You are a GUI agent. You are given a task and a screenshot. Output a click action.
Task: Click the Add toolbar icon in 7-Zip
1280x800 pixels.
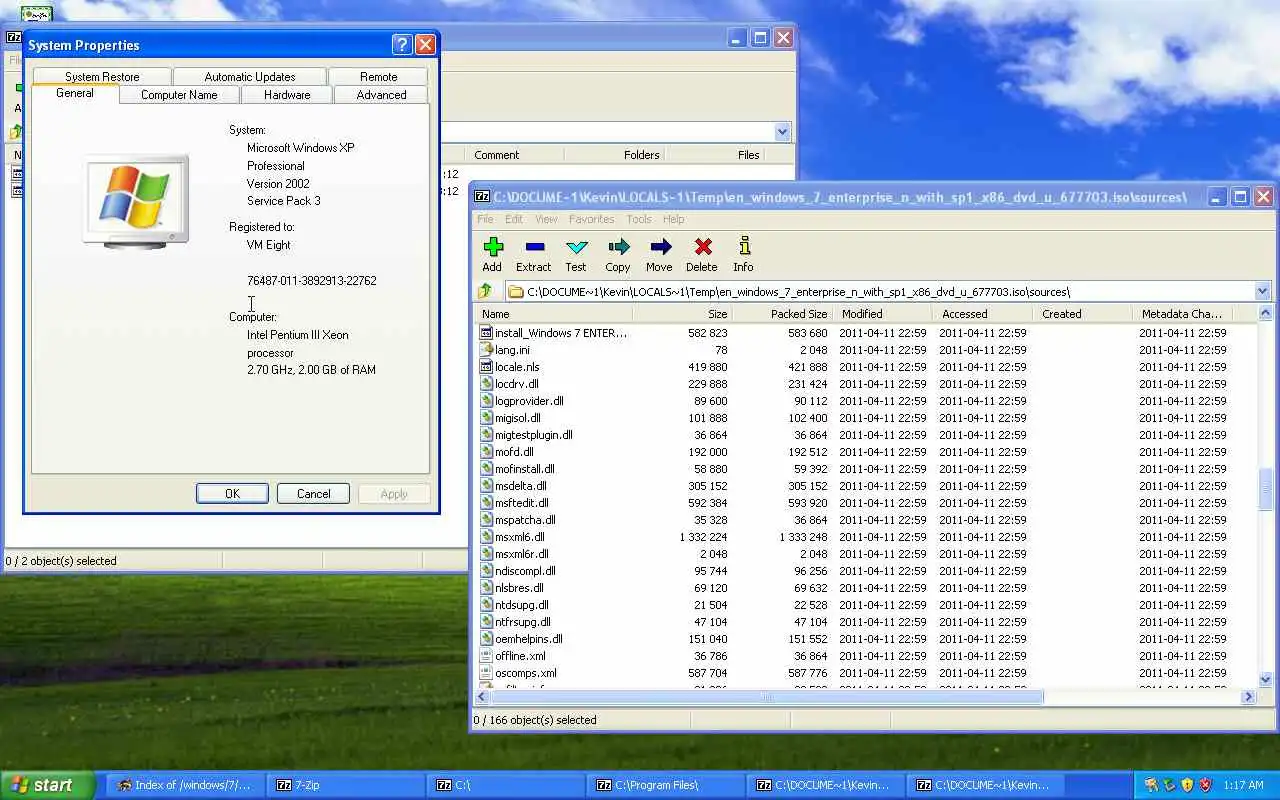tap(492, 247)
